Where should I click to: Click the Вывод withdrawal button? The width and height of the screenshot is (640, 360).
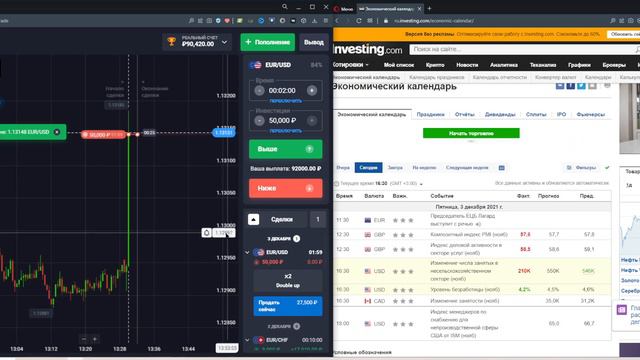pos(313,42)
